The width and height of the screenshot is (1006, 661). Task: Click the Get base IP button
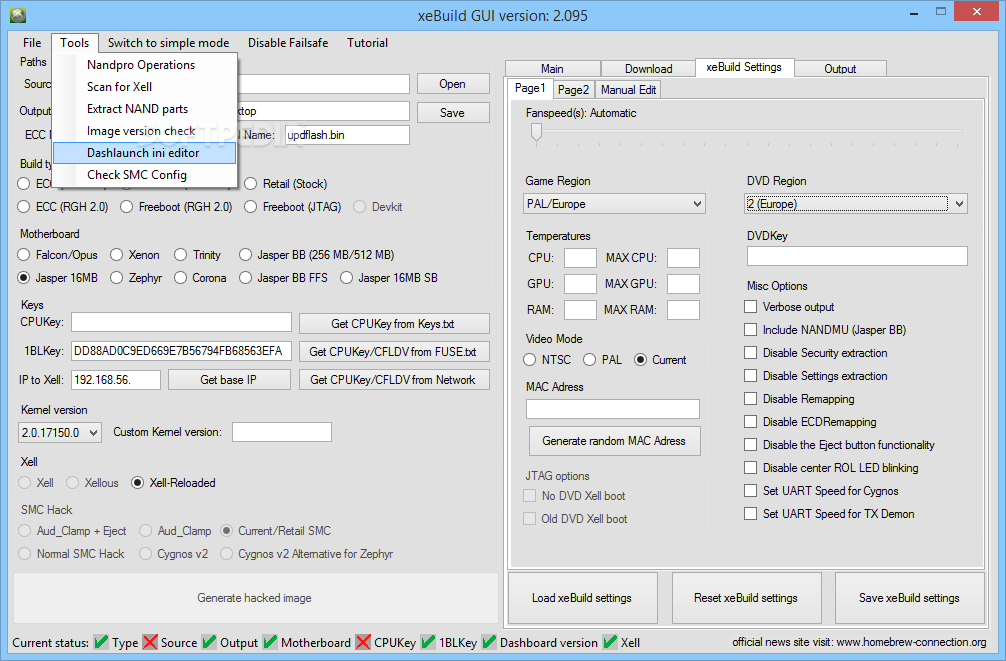229,380
